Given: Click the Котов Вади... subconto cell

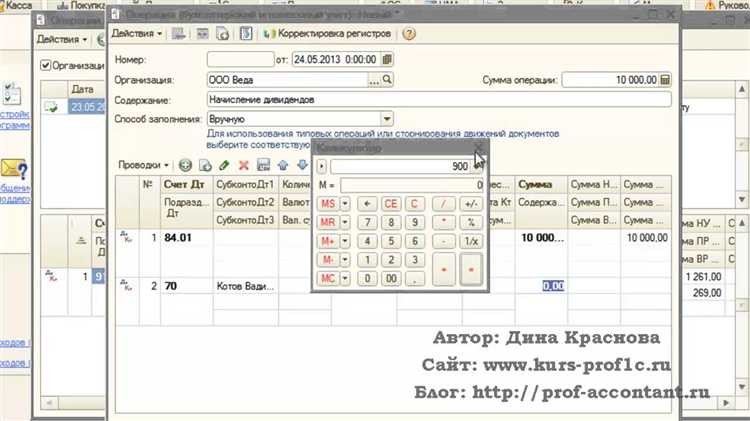Looking at the screenshot, I should pyautogui.click(x=246, y=286).
